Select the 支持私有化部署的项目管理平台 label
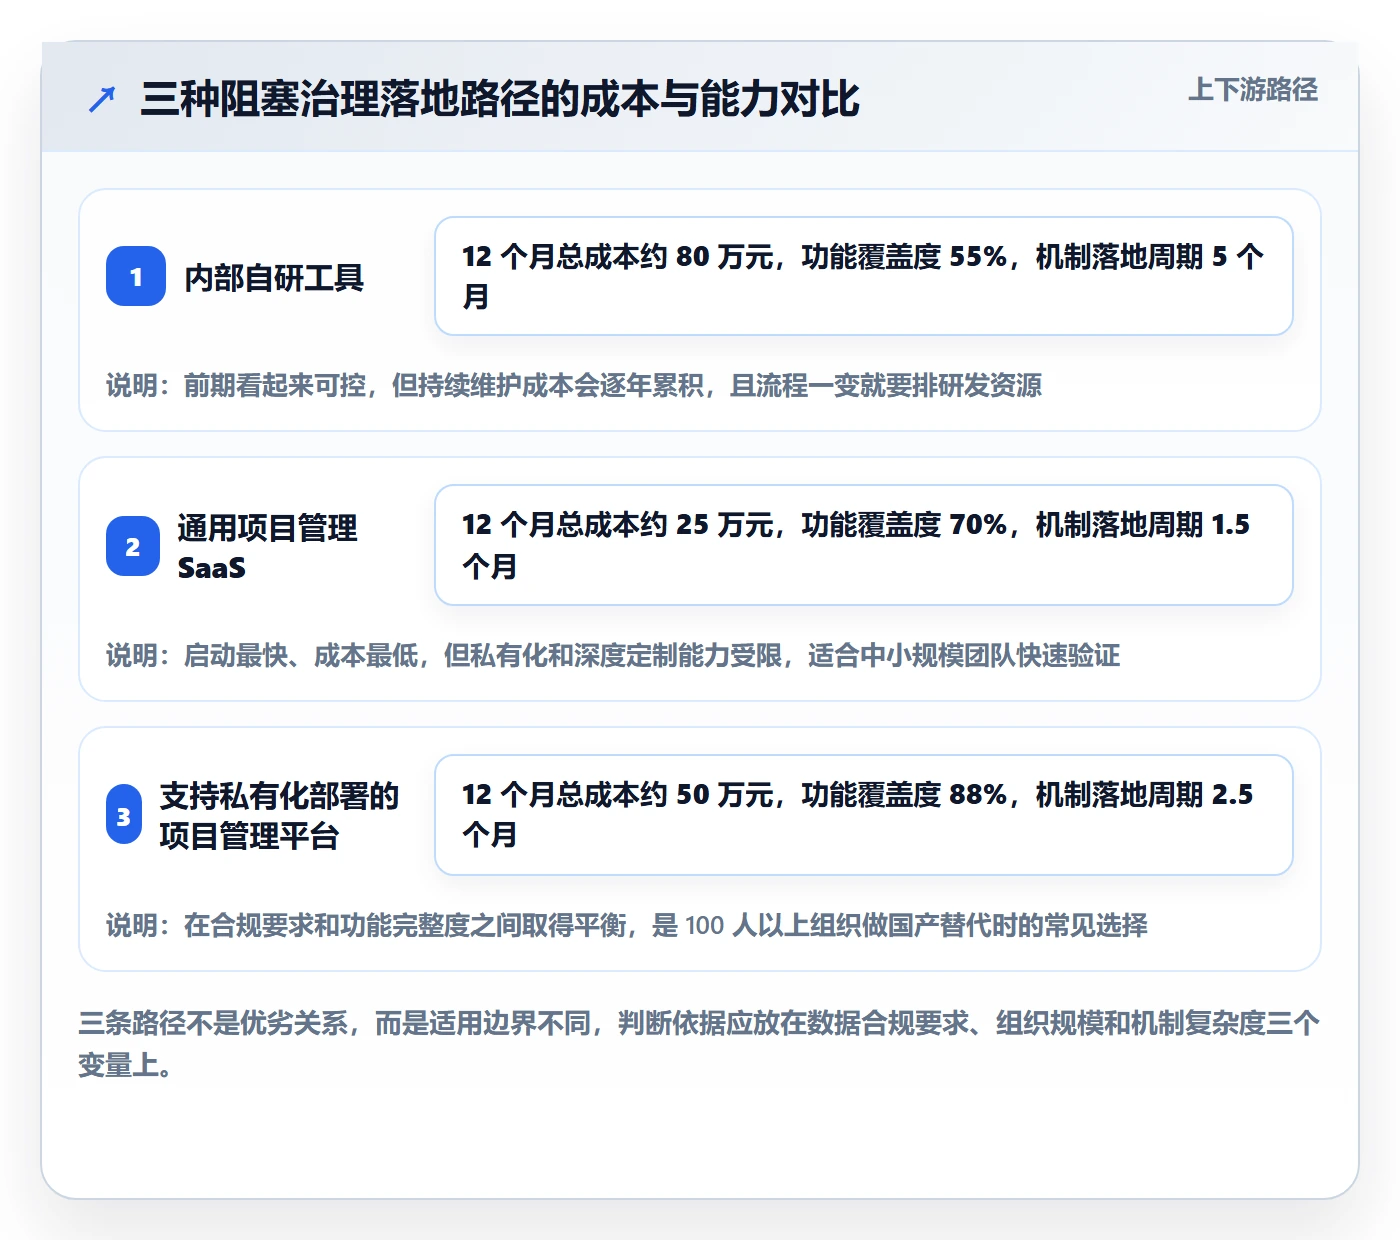This screenshot has width=1400, height=1240. (x=279, y=816)
